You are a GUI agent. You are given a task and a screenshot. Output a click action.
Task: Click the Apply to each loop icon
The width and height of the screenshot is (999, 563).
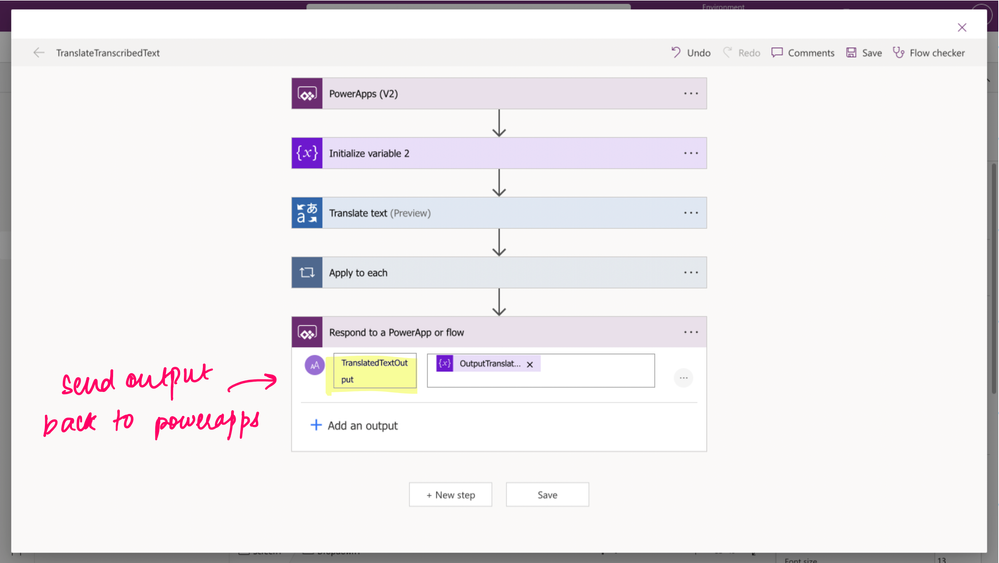pyautogui.click(x=307, y=273)
